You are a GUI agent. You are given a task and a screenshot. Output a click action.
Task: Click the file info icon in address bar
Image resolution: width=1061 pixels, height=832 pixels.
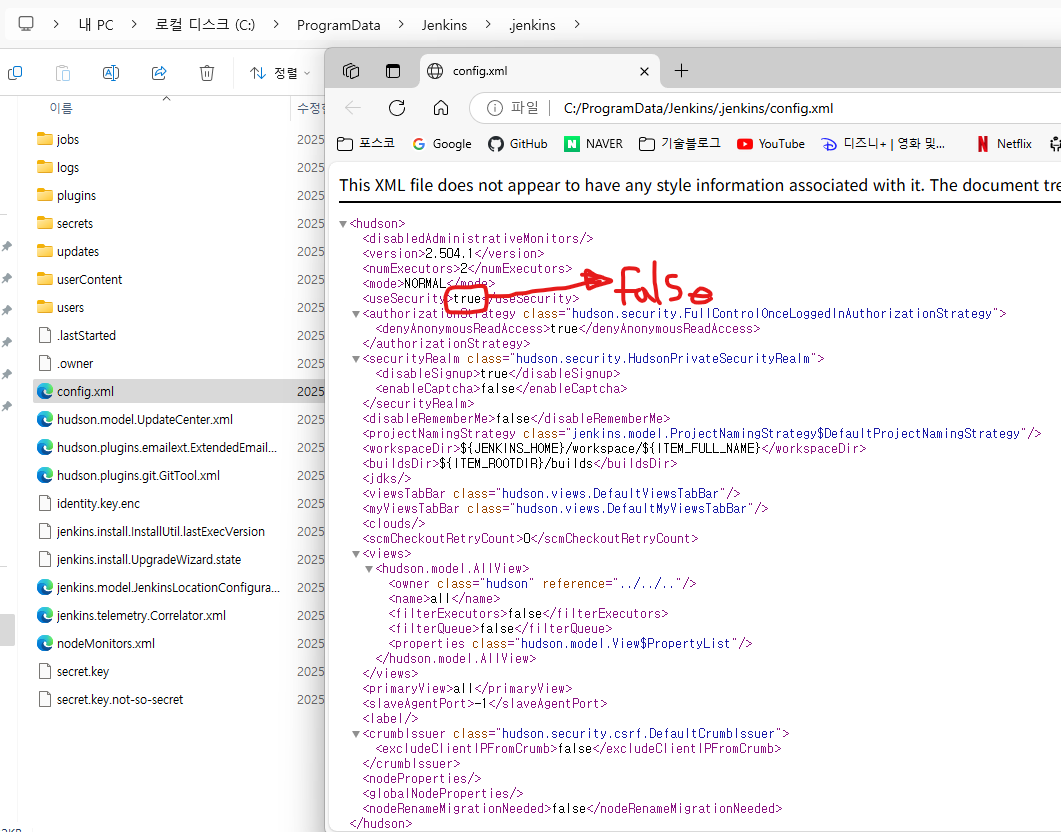pyautogui.click(x=495, y=108)
